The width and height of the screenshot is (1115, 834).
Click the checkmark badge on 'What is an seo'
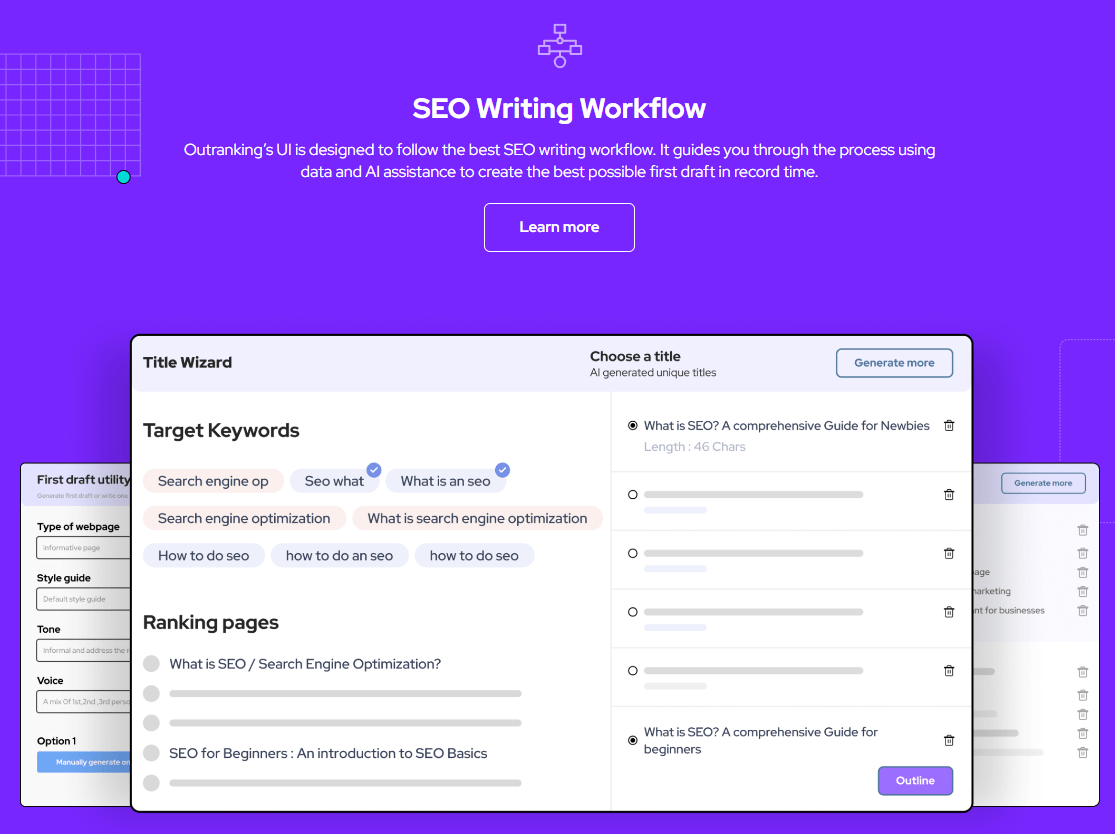tap(502, 470)
